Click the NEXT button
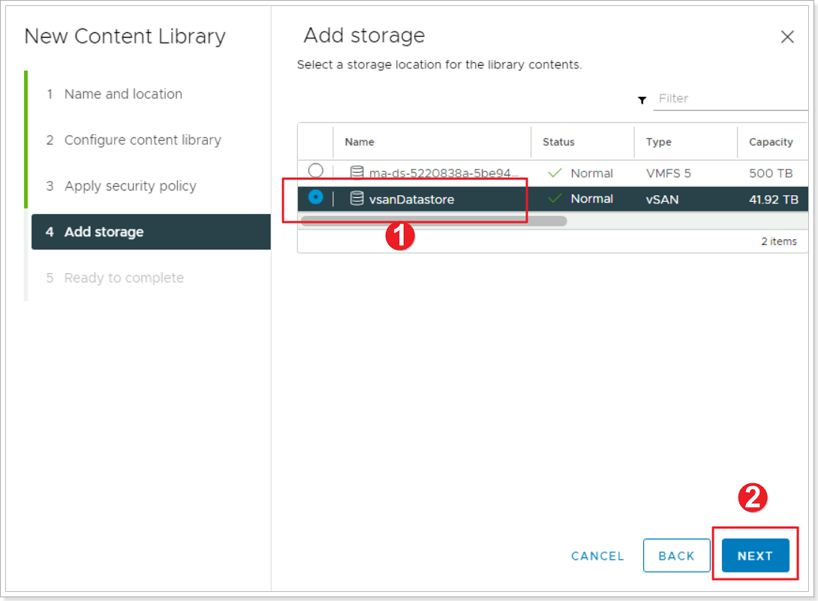This screenshot has height=601, width=818. coord(755,556)
